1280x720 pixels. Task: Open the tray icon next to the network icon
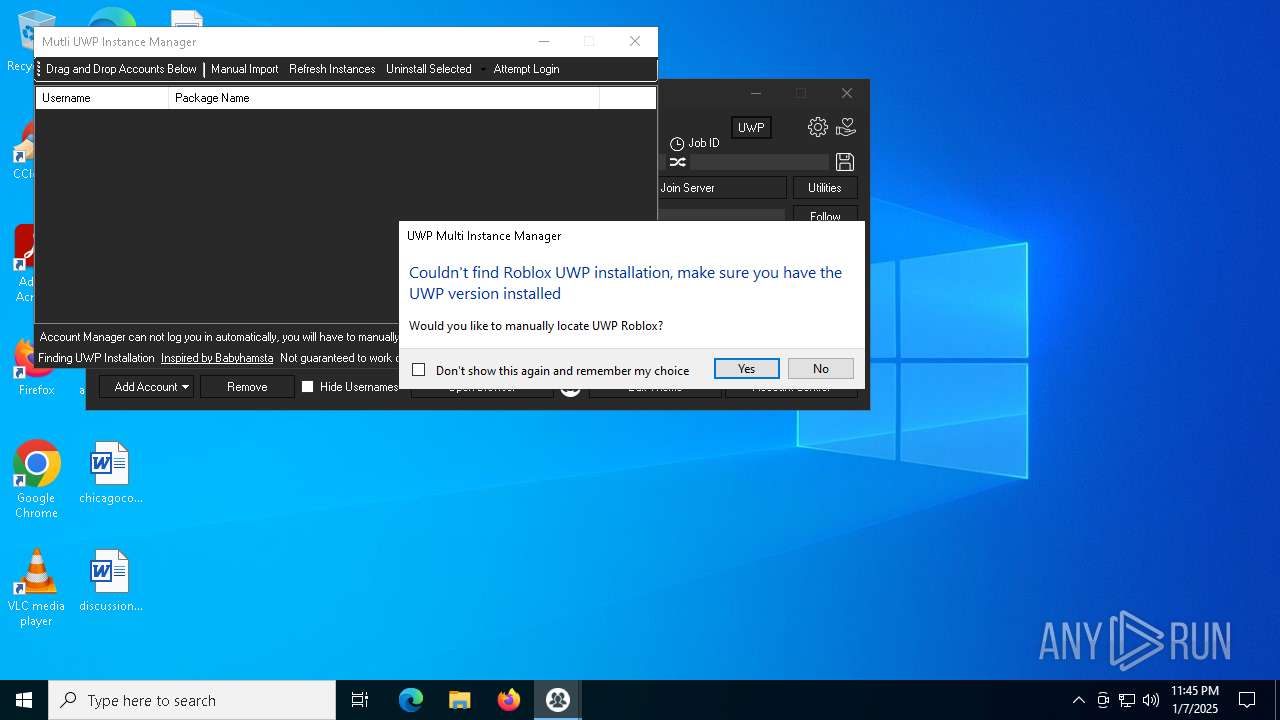[1103, 700]
